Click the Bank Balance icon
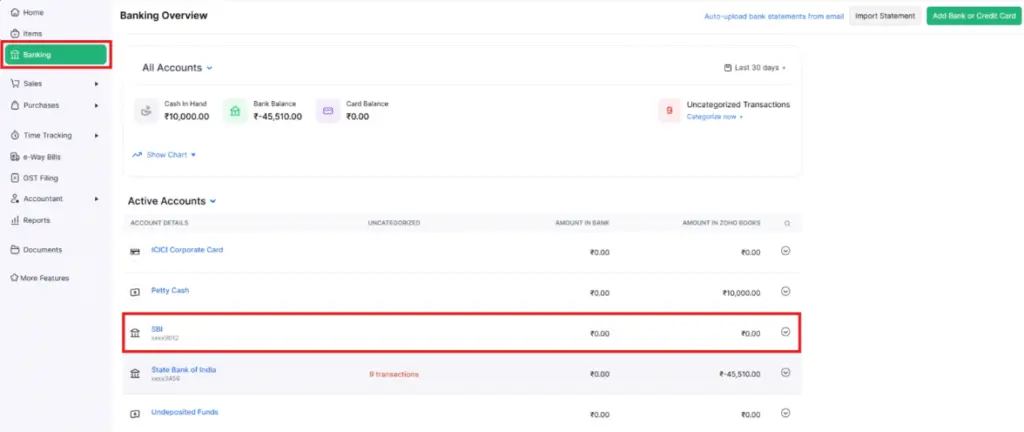The height and width of the screenshot is (432, 1024). point(235,110)
